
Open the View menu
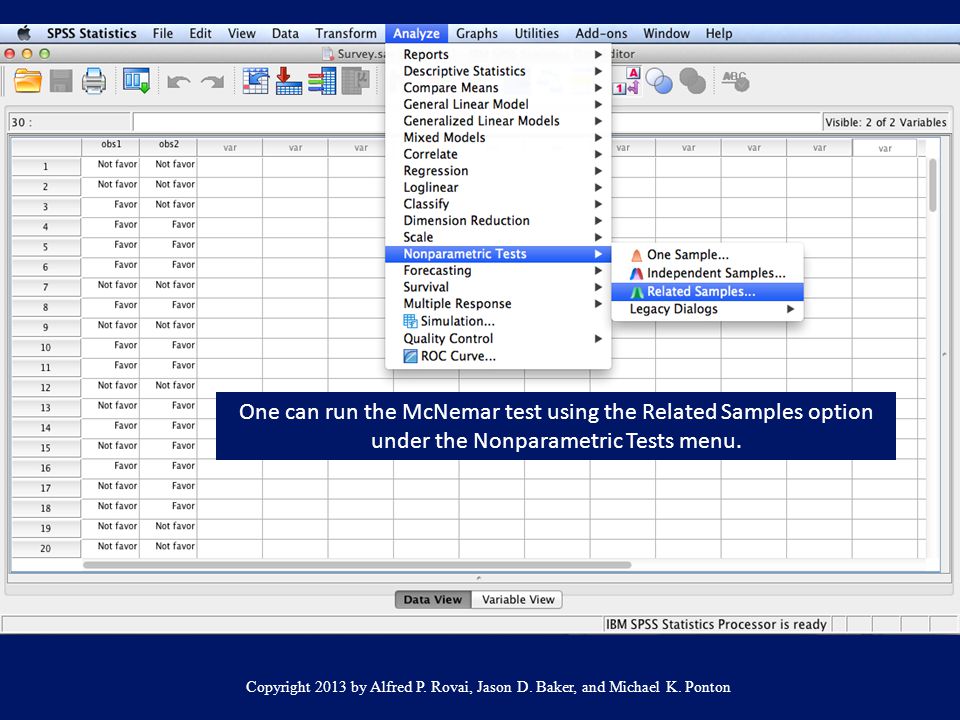pos(242,33)
